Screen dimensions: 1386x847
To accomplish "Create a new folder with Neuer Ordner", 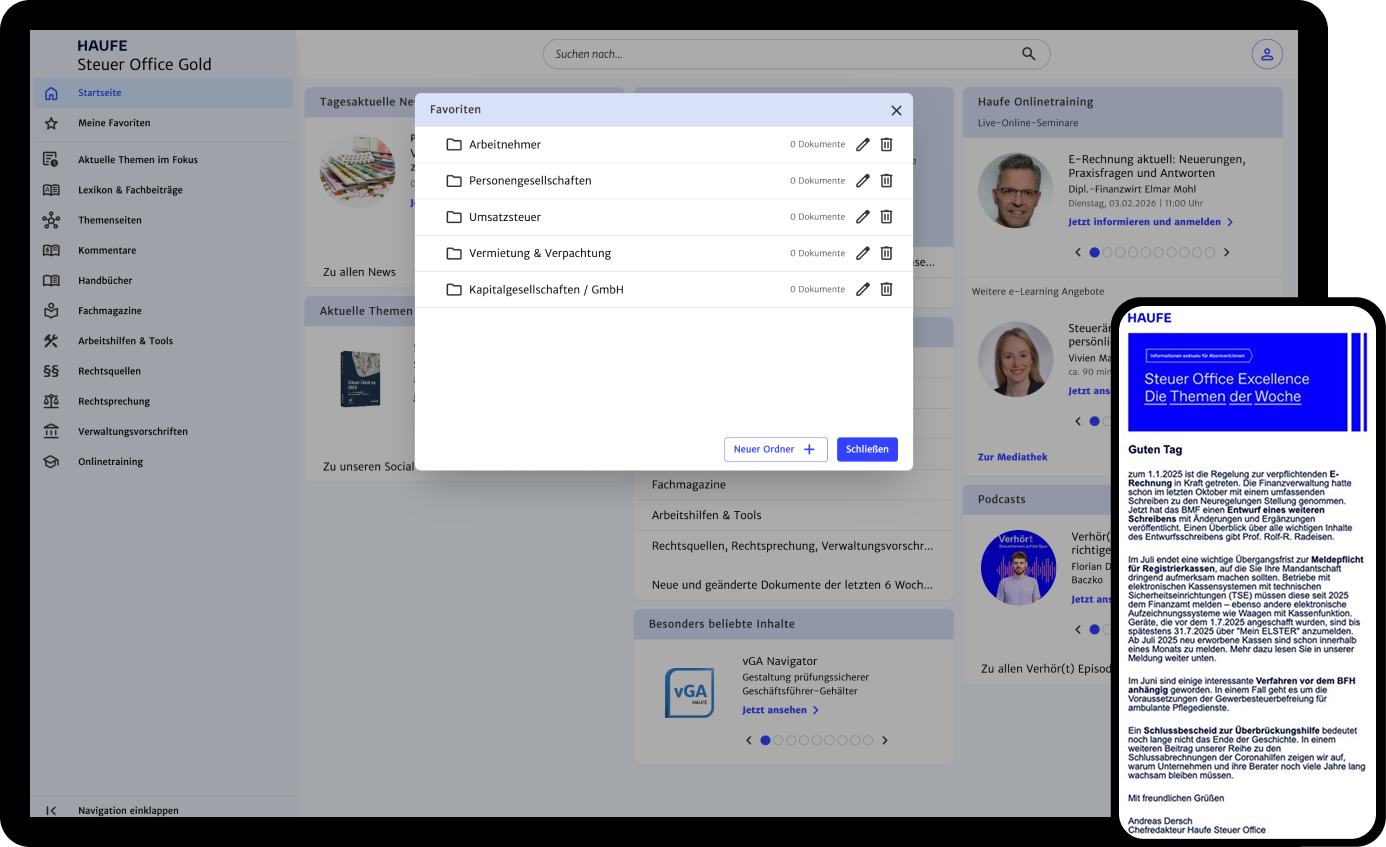I will [x=776, y=450].
